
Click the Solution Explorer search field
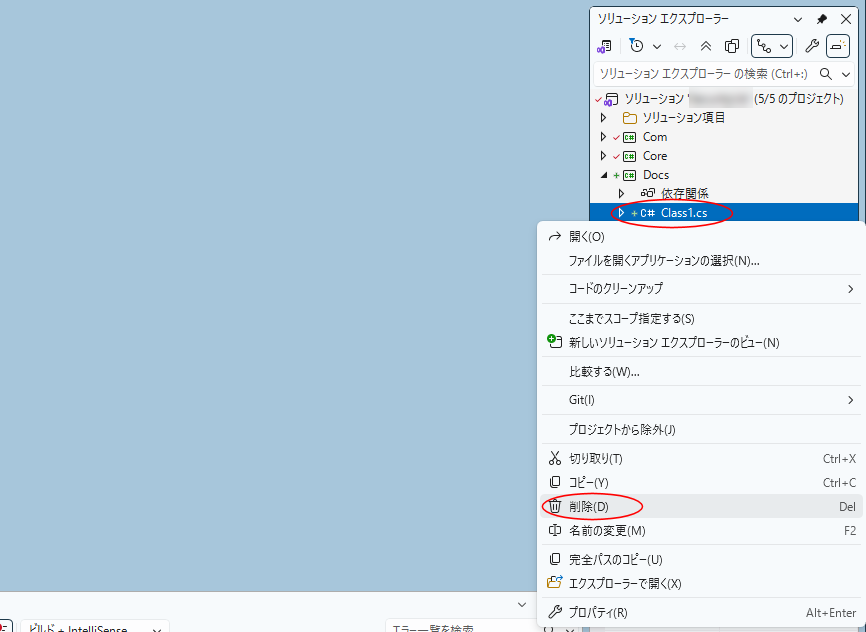[702, 74]
